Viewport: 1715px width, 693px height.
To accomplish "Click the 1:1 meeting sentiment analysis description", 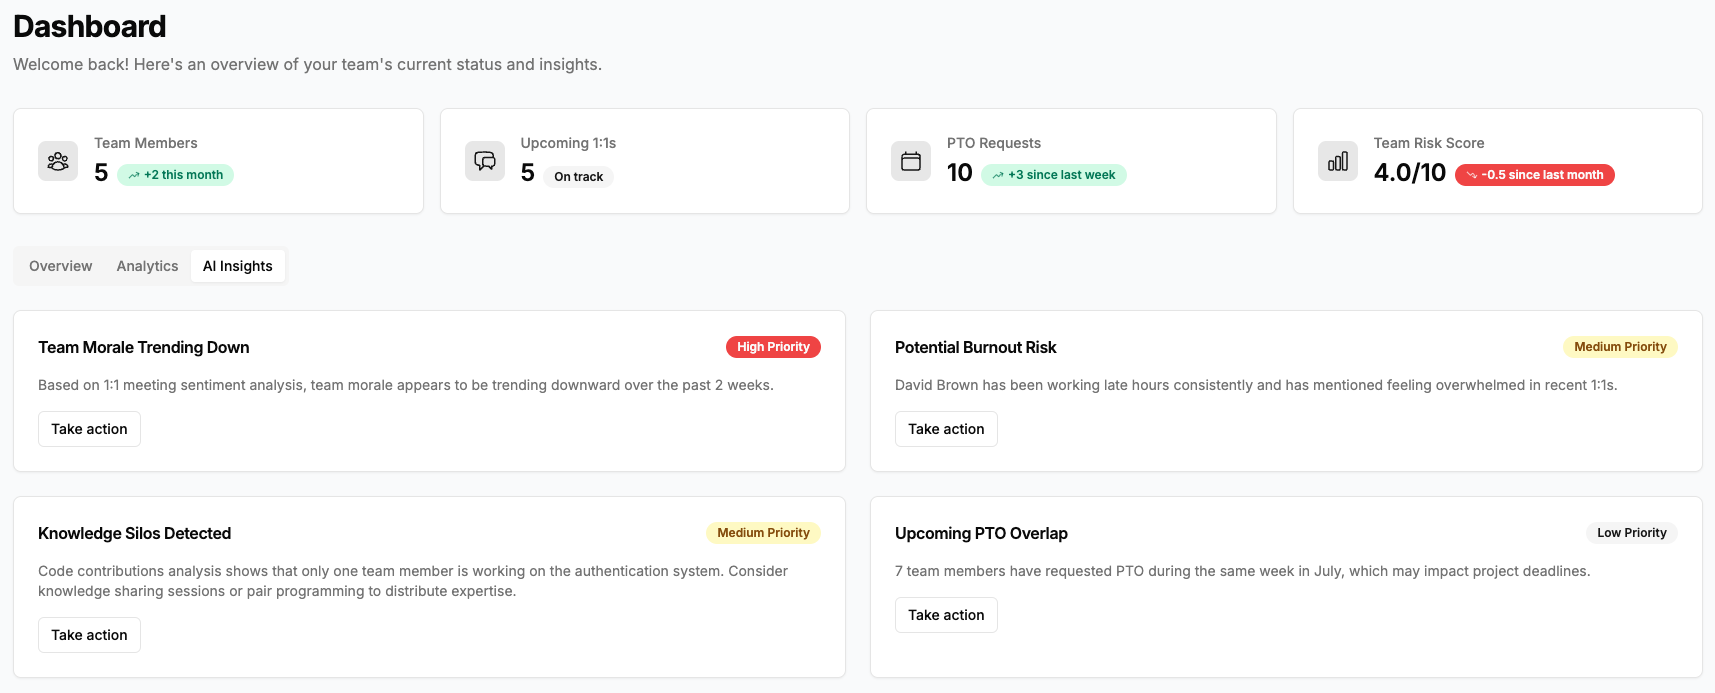I will pos(406,385).
